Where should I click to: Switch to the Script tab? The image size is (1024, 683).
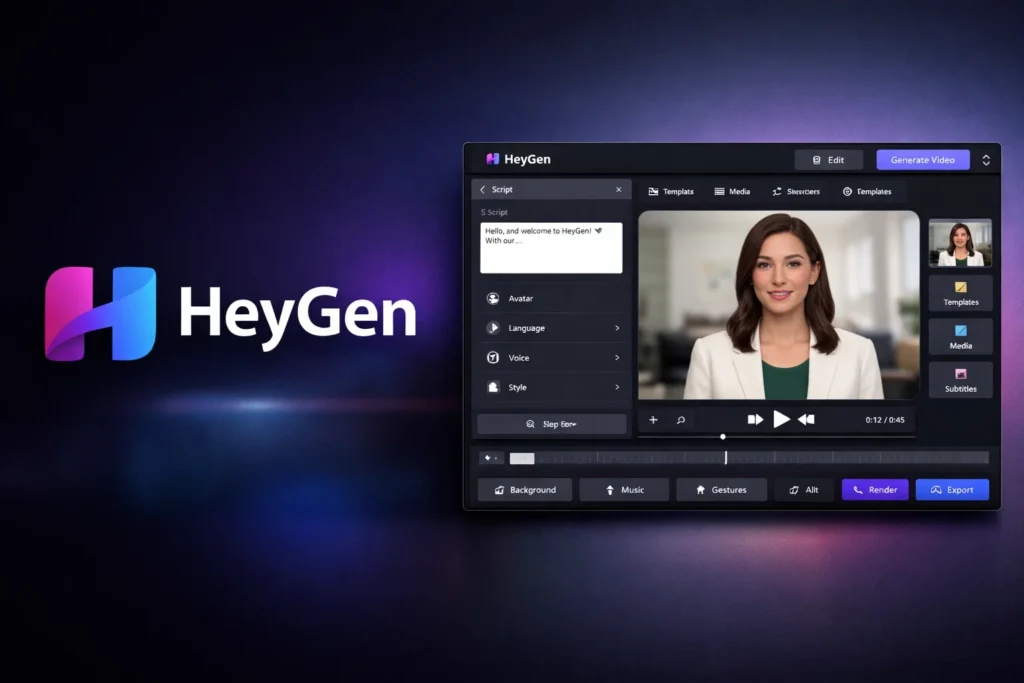[504, 189]
